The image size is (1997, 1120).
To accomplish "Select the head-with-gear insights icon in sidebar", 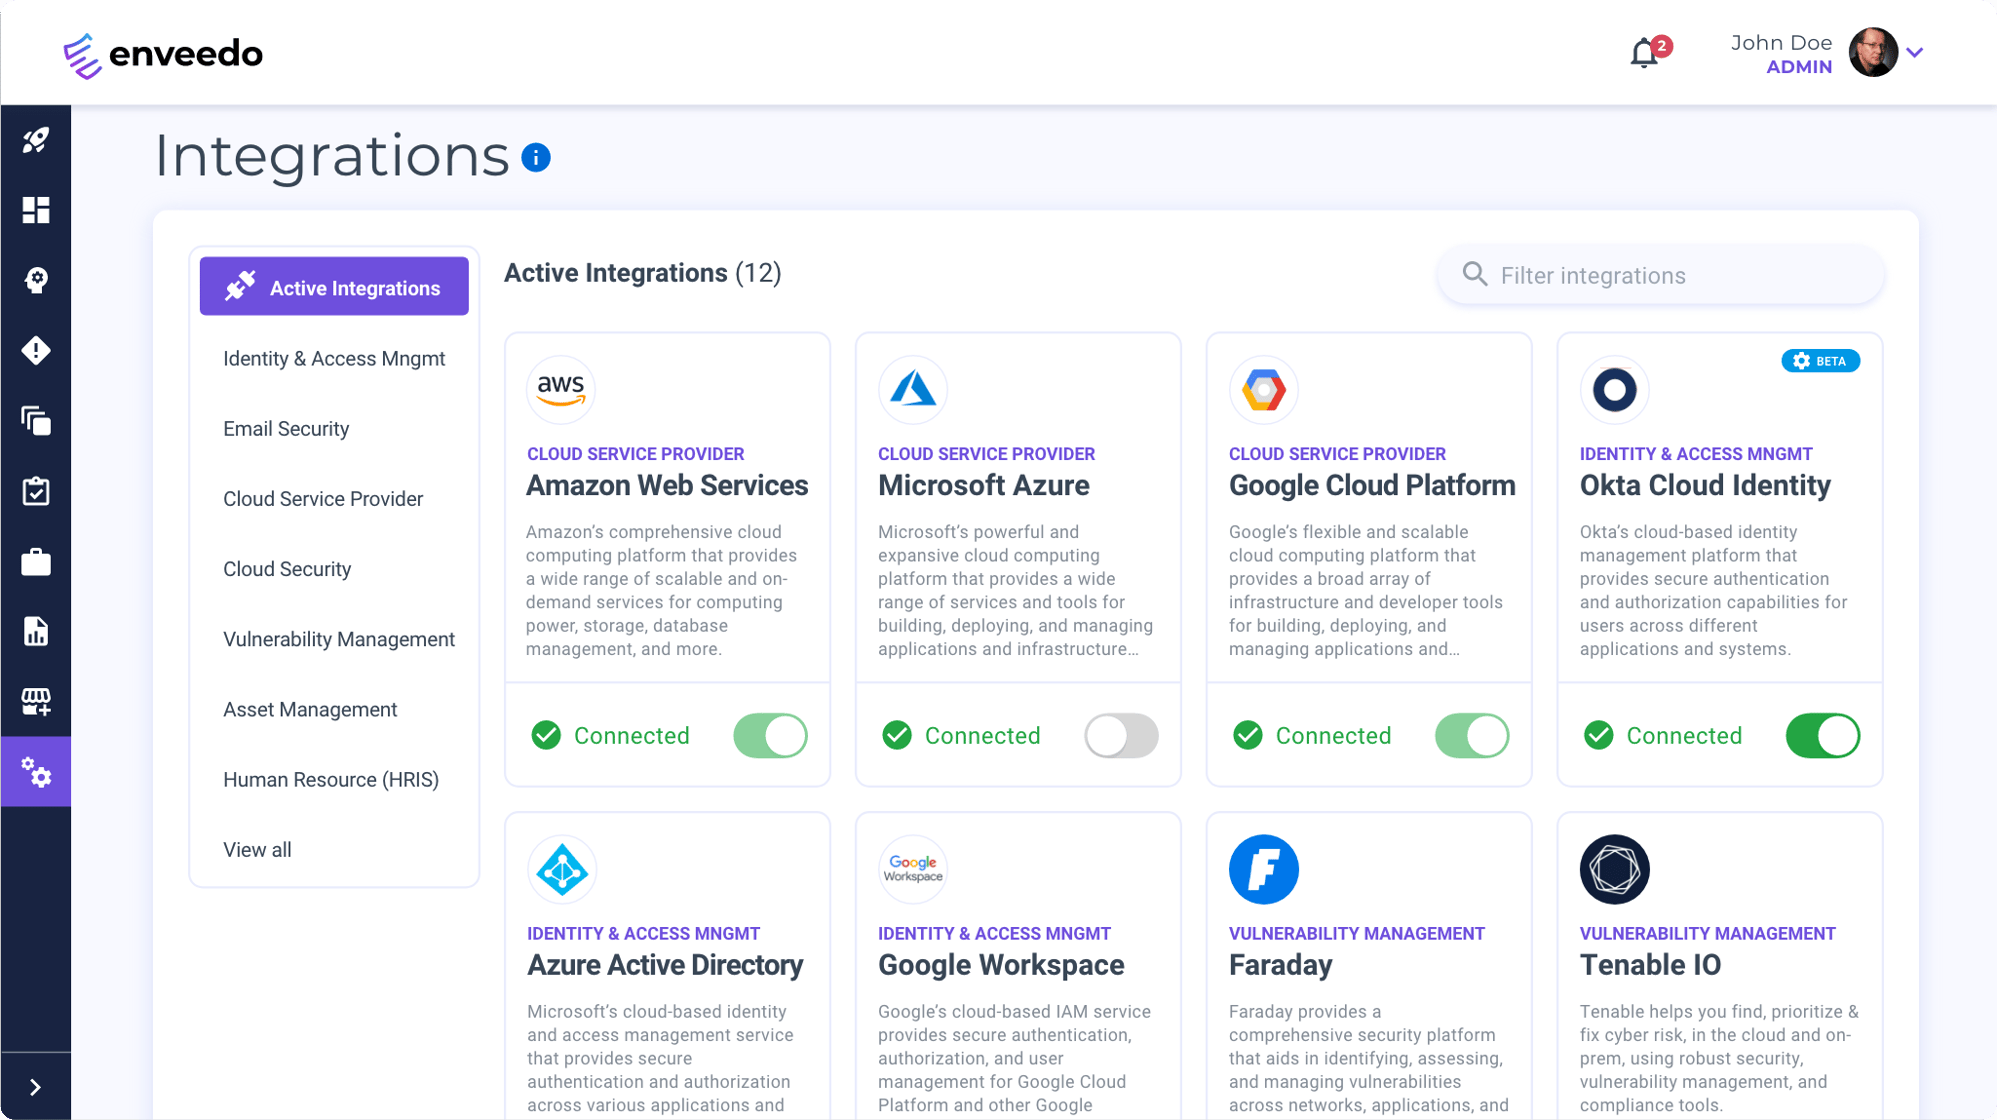I will [35, 280].
